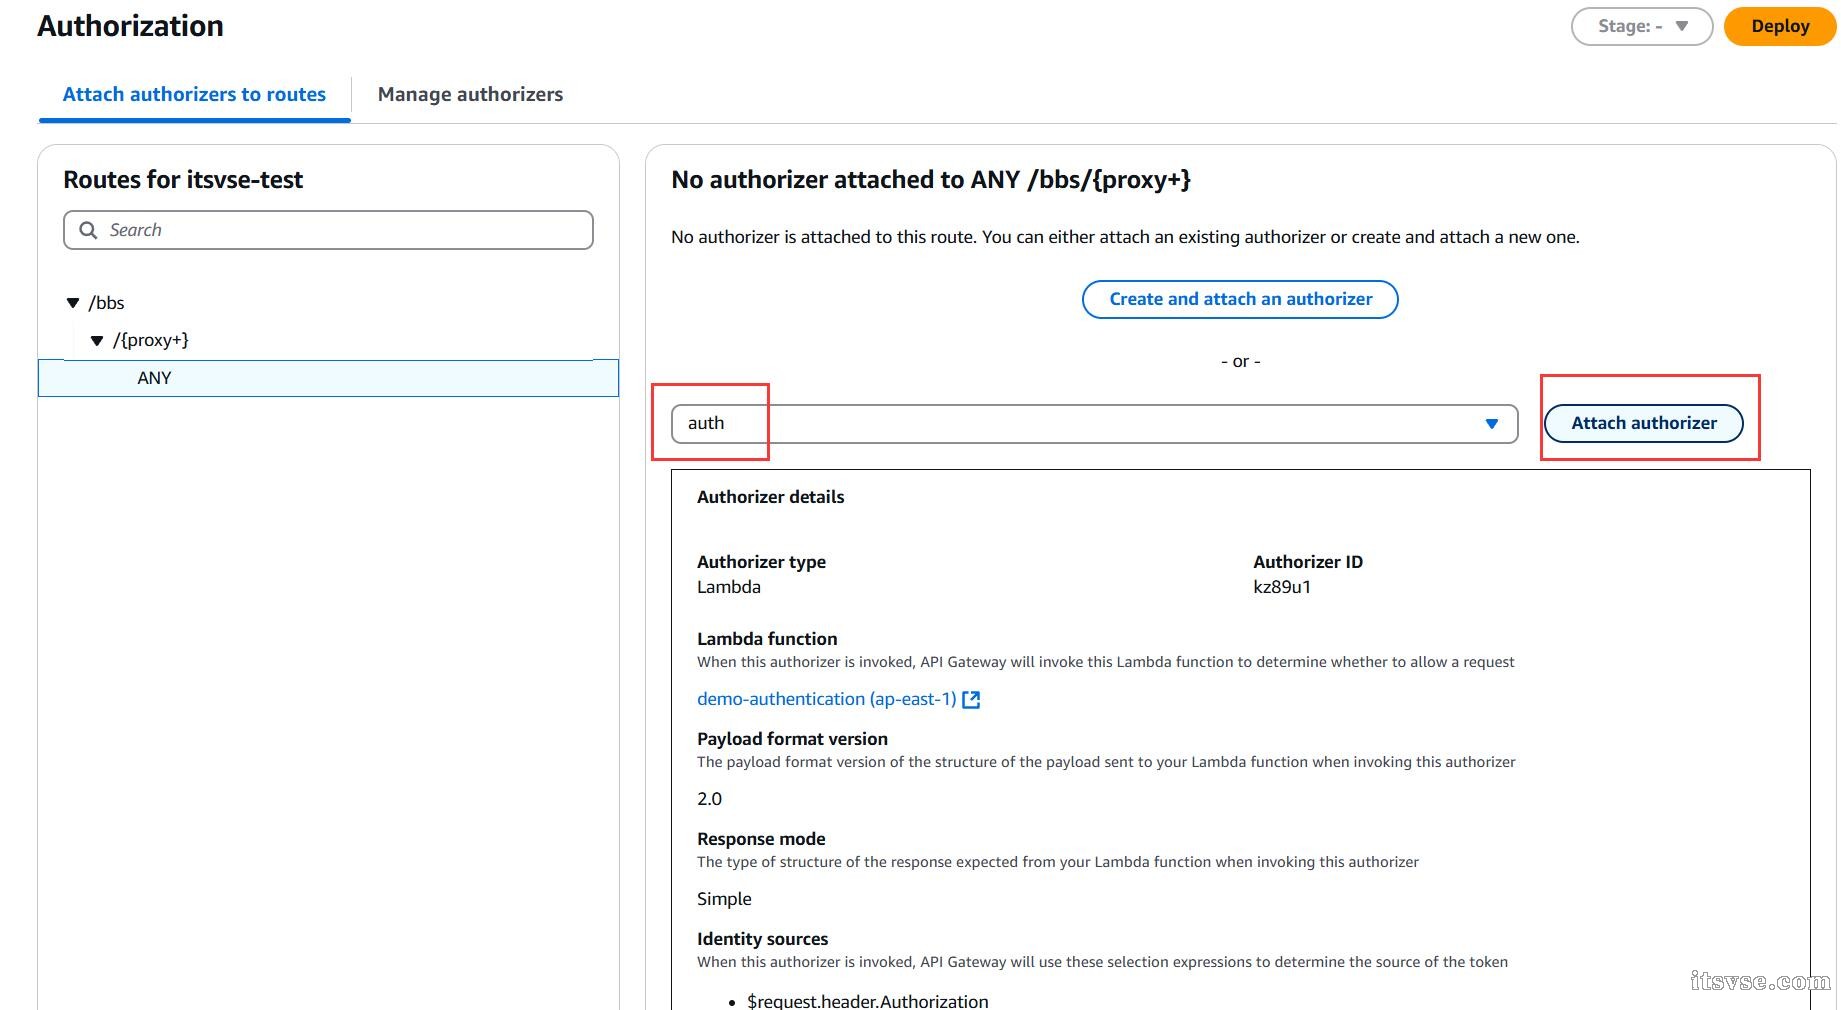Click the Attach authorizer button
This screenshot has height=1010, width=1841.
click(x=1644, y=423)
